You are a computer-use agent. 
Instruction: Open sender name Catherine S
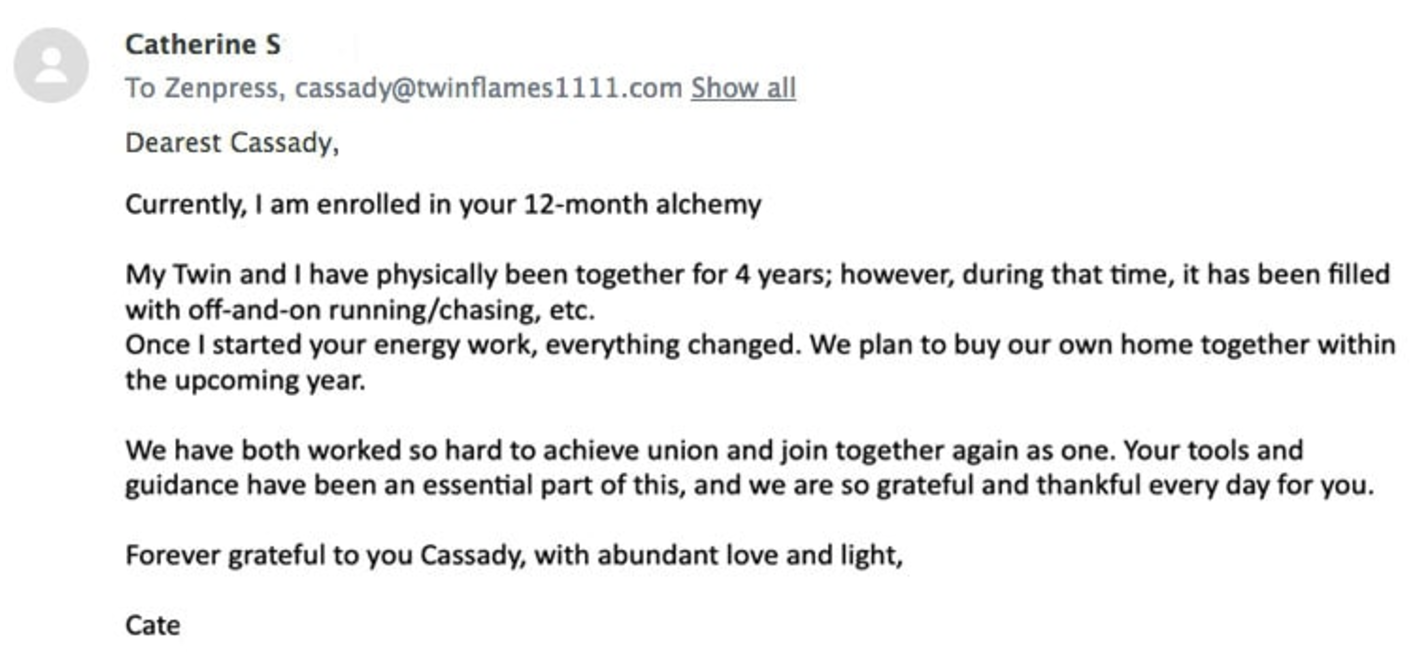(x=203, y=44)
